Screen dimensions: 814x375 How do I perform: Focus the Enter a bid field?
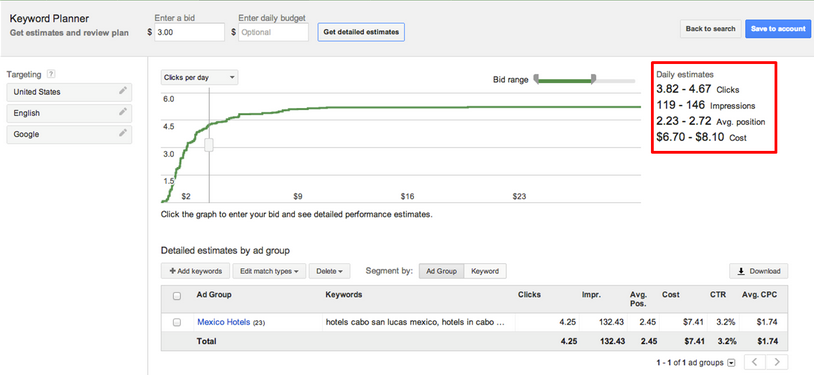(x=189, y=32)
